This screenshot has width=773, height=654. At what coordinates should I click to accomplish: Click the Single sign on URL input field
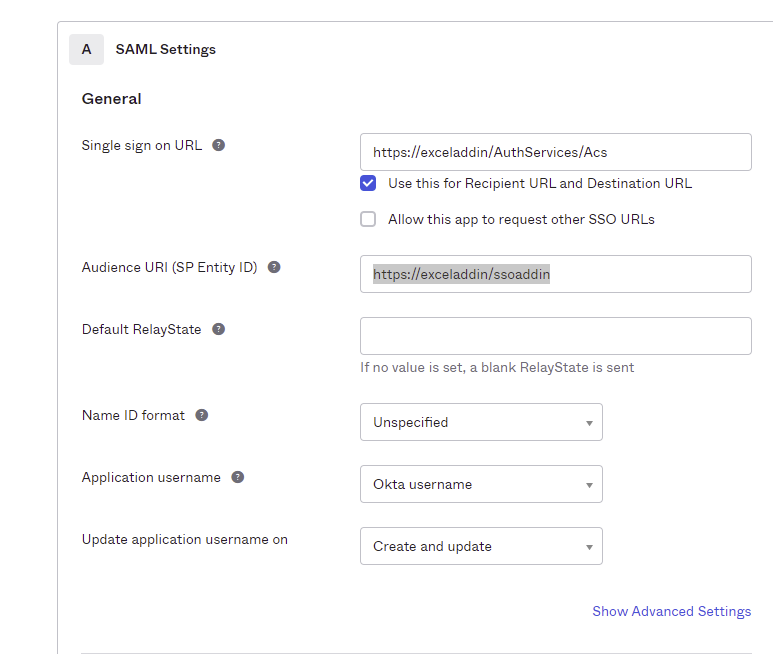555,152
